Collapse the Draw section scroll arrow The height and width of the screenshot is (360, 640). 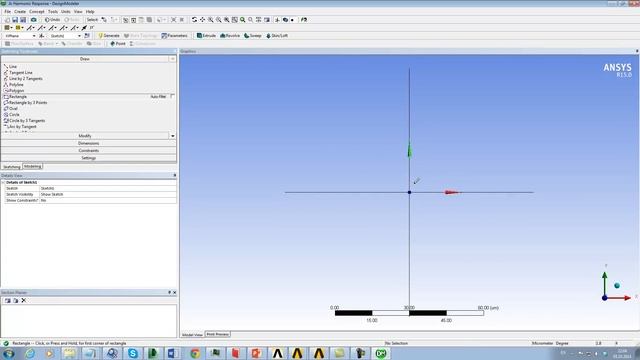[x=173, y=59]
